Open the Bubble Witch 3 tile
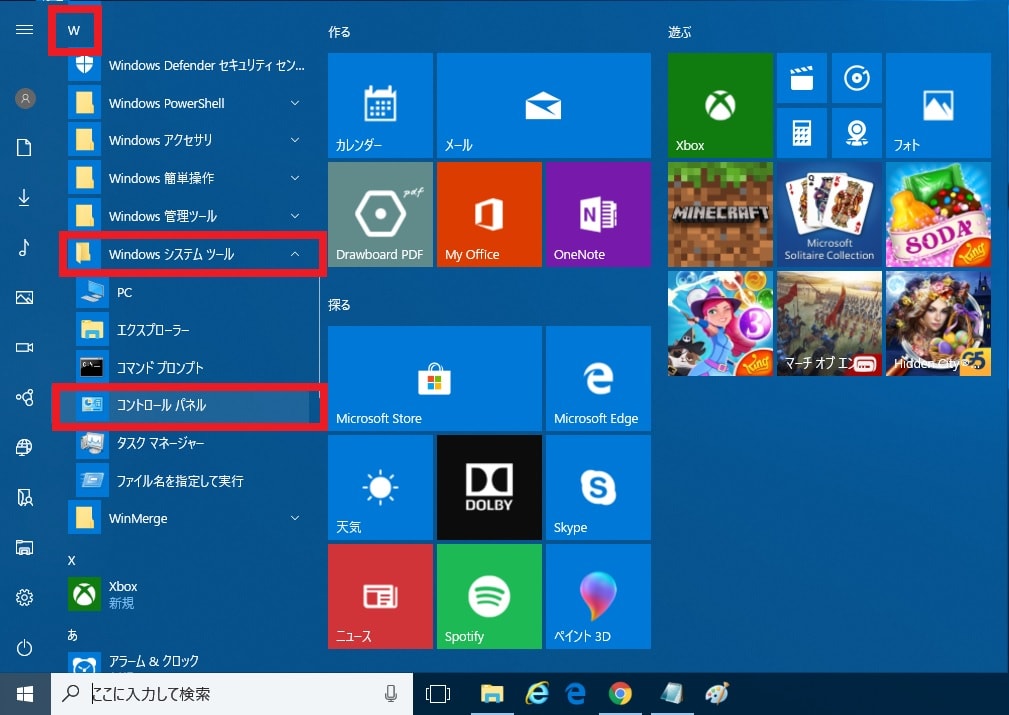 point(720,324)
